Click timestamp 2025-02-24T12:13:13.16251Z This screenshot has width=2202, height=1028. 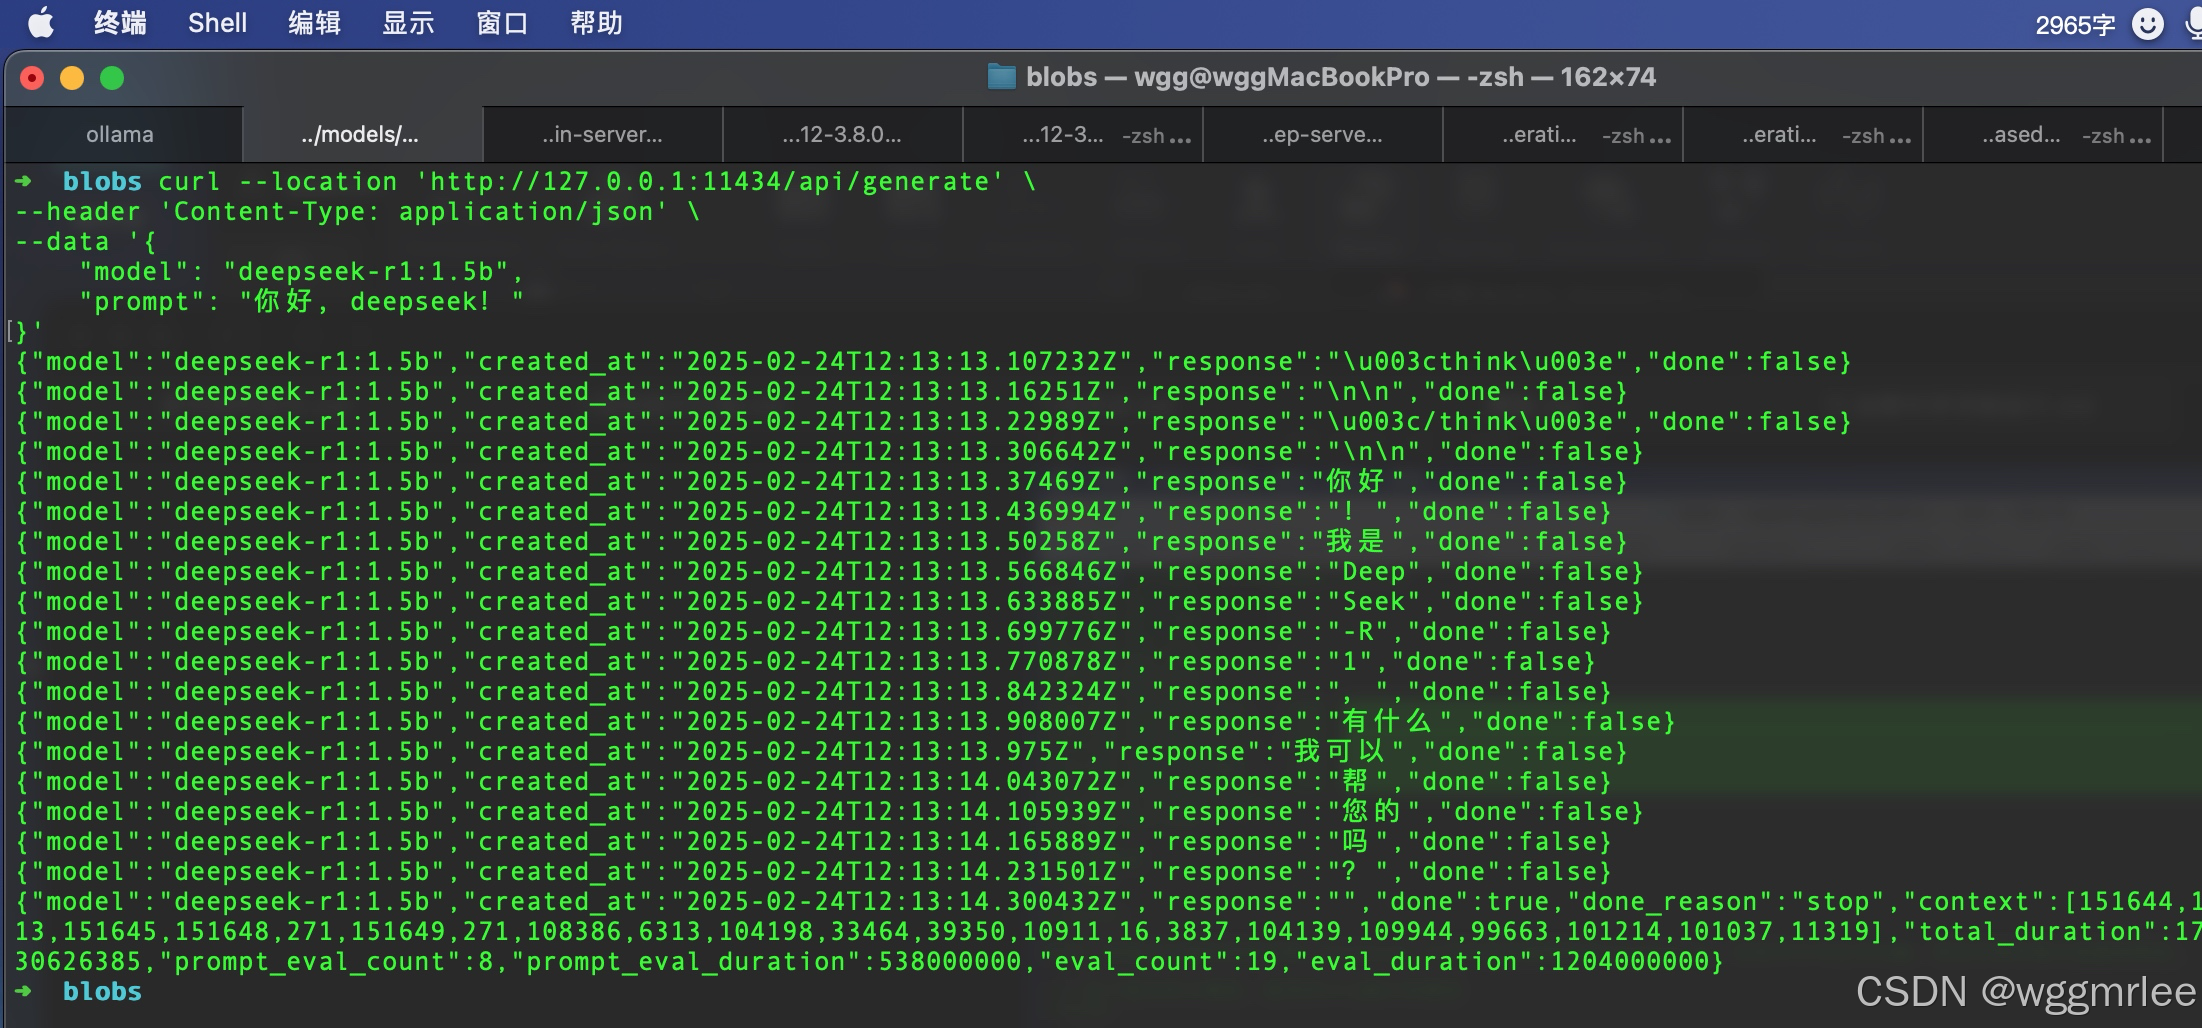(893, 392)
